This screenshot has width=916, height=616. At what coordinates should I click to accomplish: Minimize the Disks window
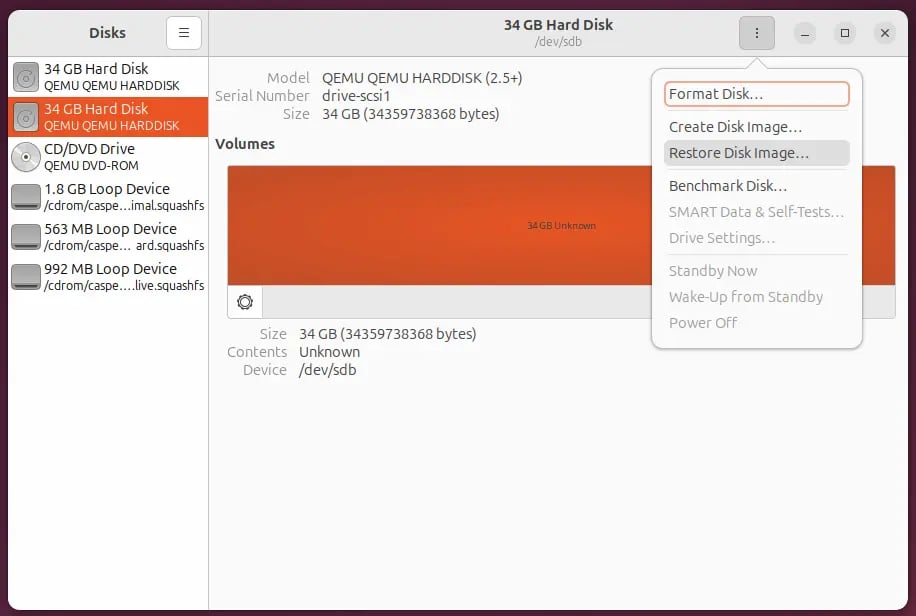click(x=806, y=33)
